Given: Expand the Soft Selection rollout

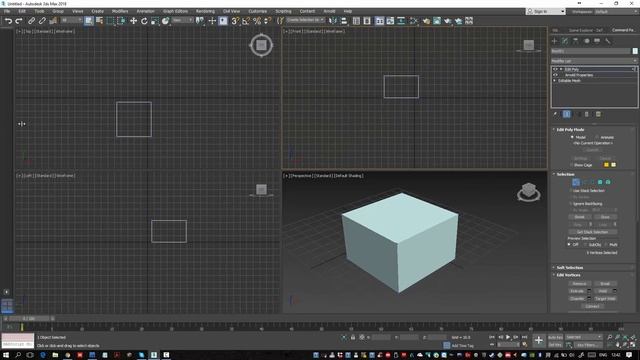Looking at the screenshot, I should coord(570,268).
